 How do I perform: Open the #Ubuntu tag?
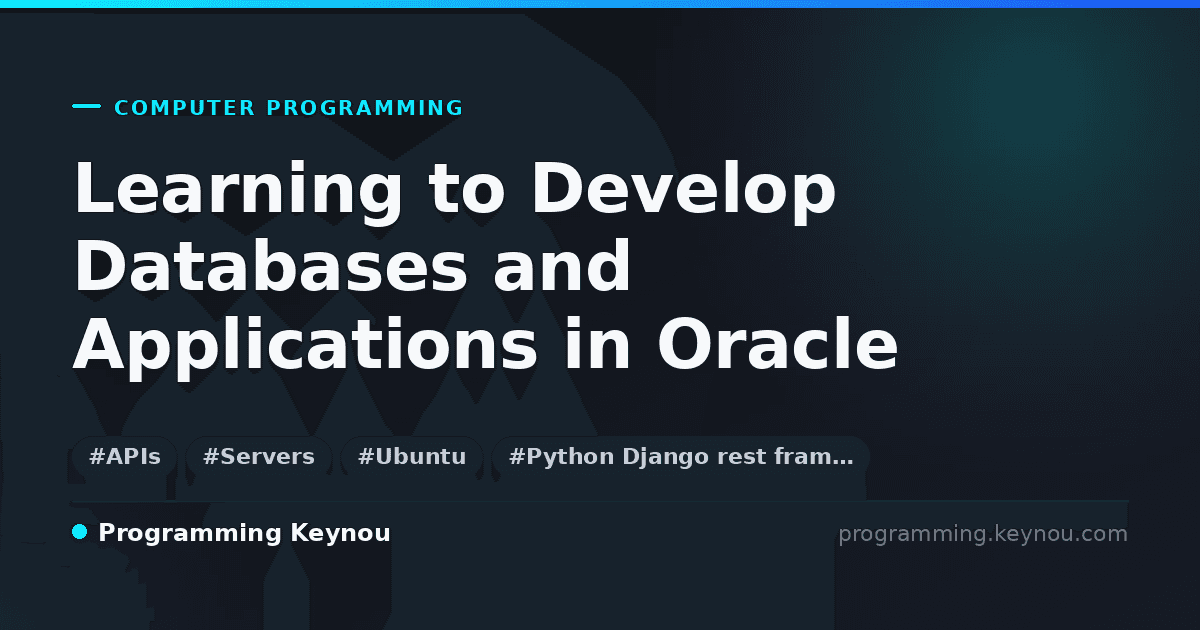tap(412, 457)
